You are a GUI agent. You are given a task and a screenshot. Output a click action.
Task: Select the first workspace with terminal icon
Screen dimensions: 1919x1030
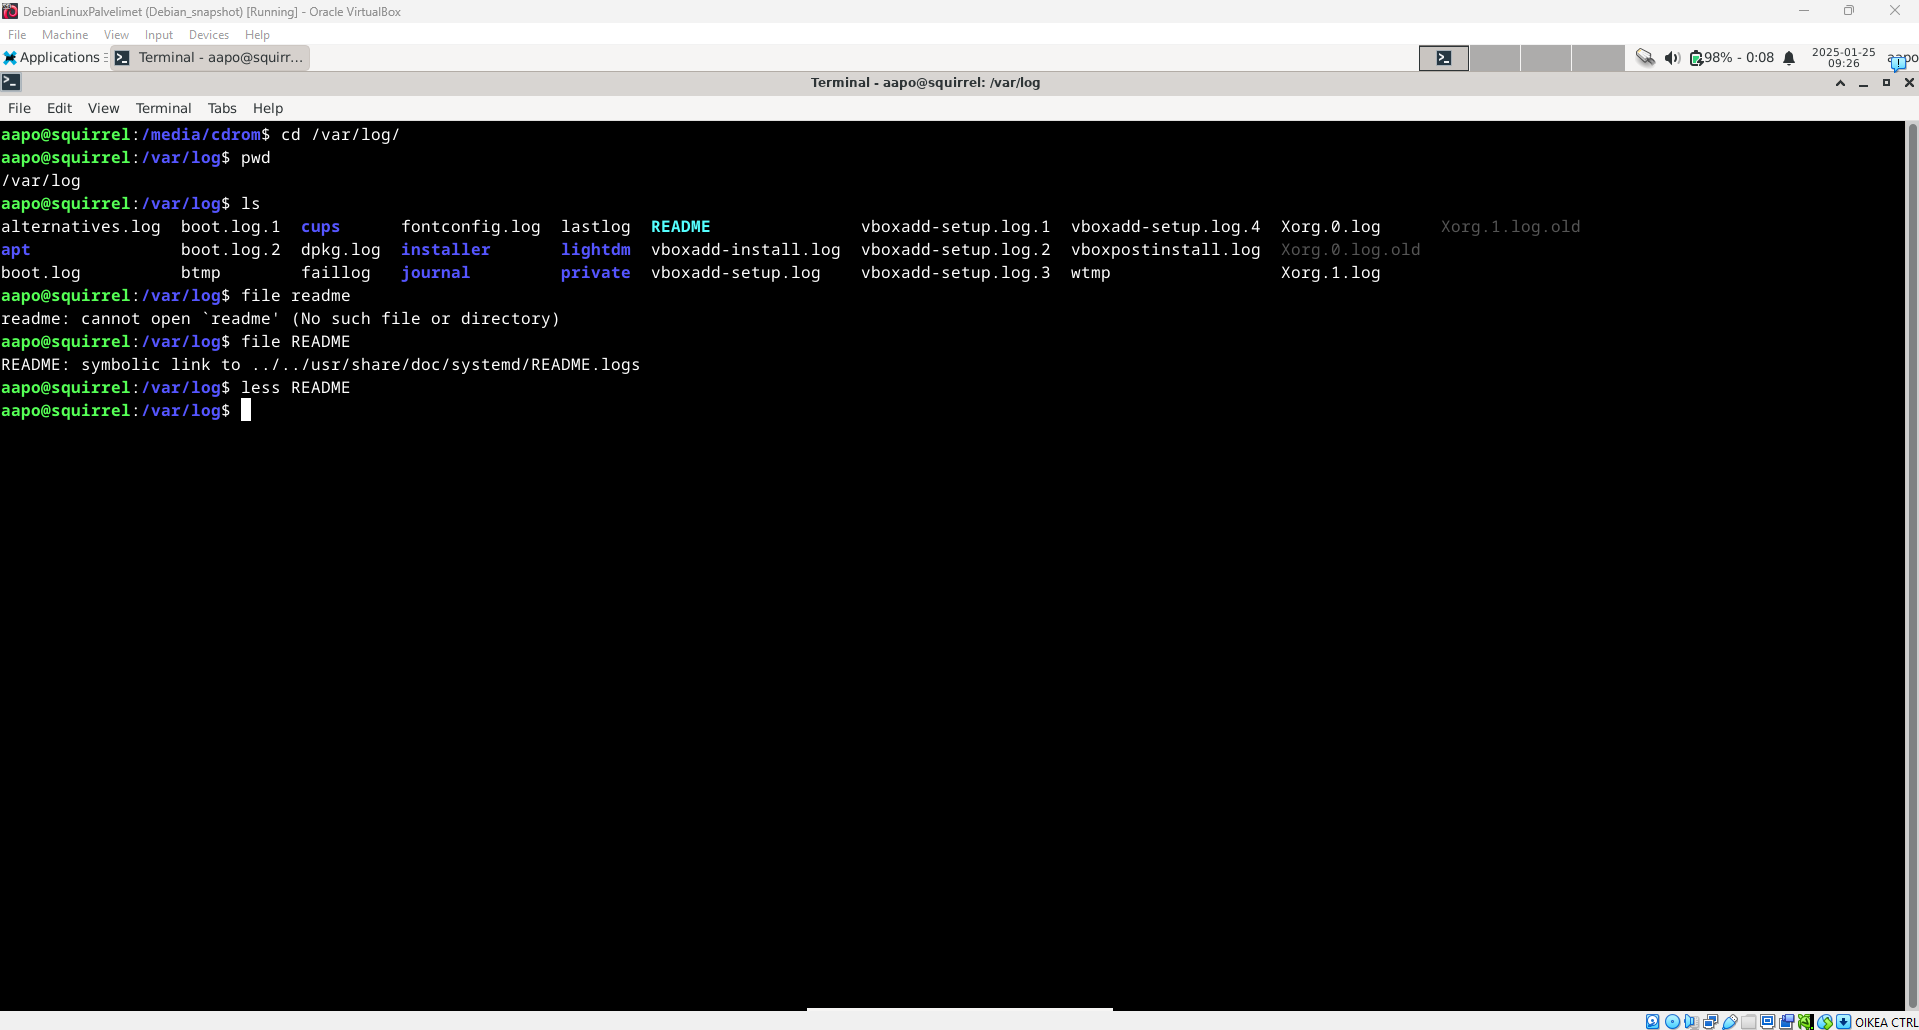click(1443, 58)
